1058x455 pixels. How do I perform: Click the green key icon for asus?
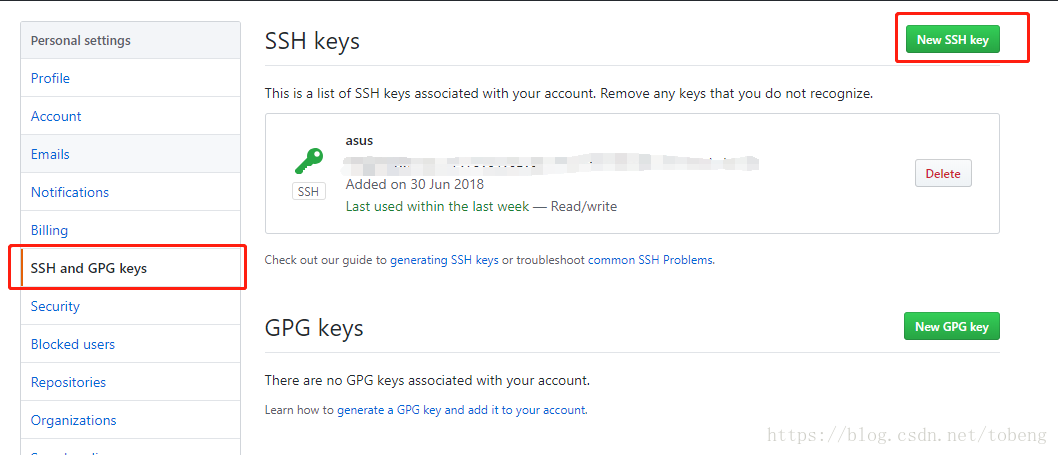(309, 161)
